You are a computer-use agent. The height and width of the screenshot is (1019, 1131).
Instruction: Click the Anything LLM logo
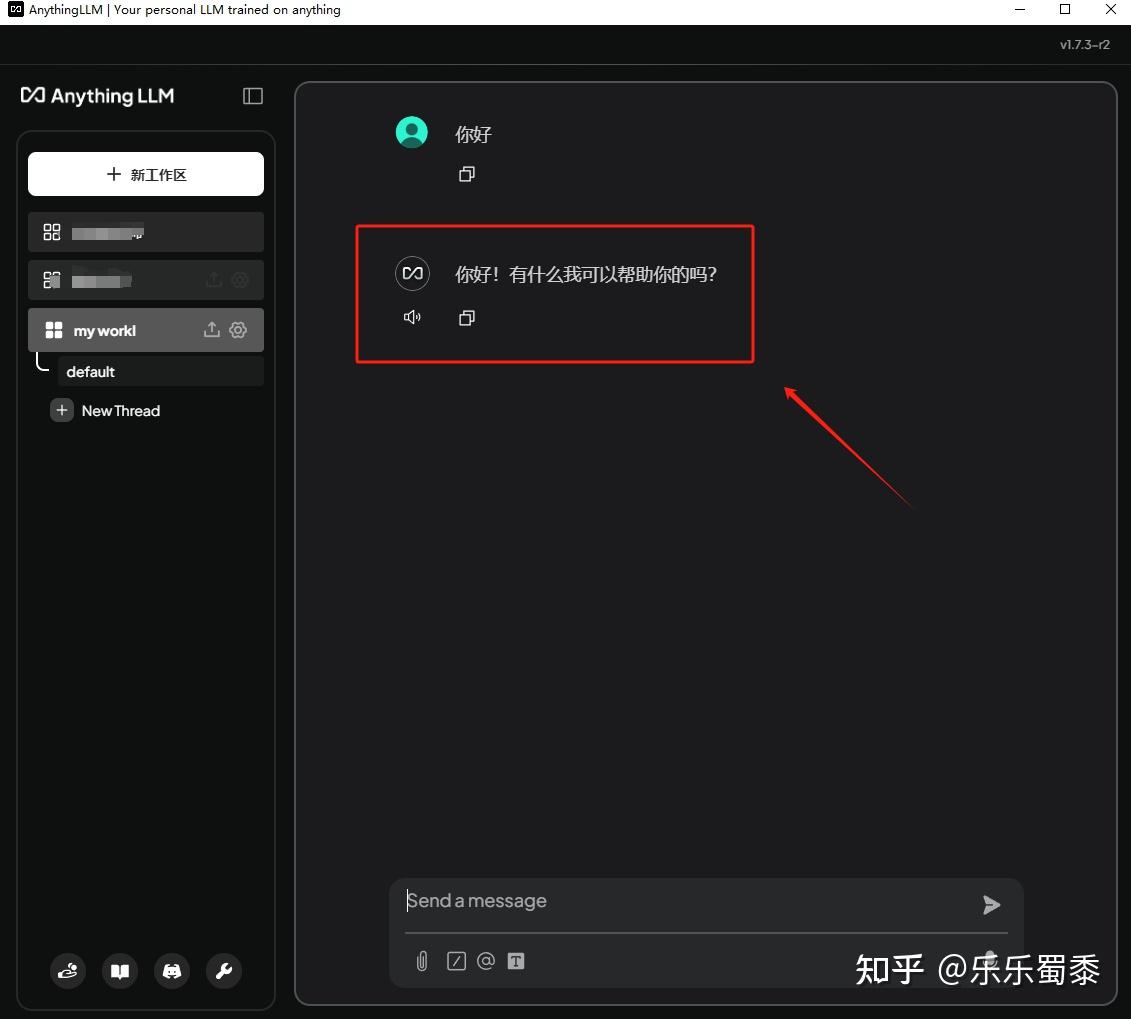point(97,96)
